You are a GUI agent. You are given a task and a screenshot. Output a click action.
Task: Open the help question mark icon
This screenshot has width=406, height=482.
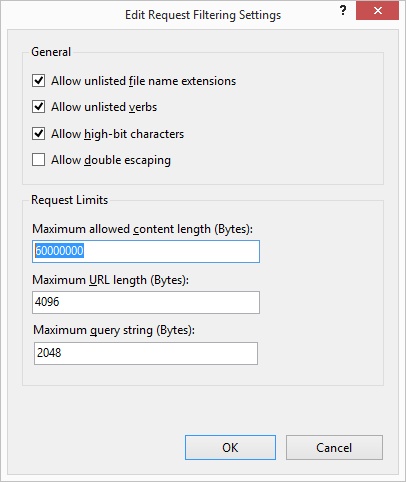[x=343, y=10]
